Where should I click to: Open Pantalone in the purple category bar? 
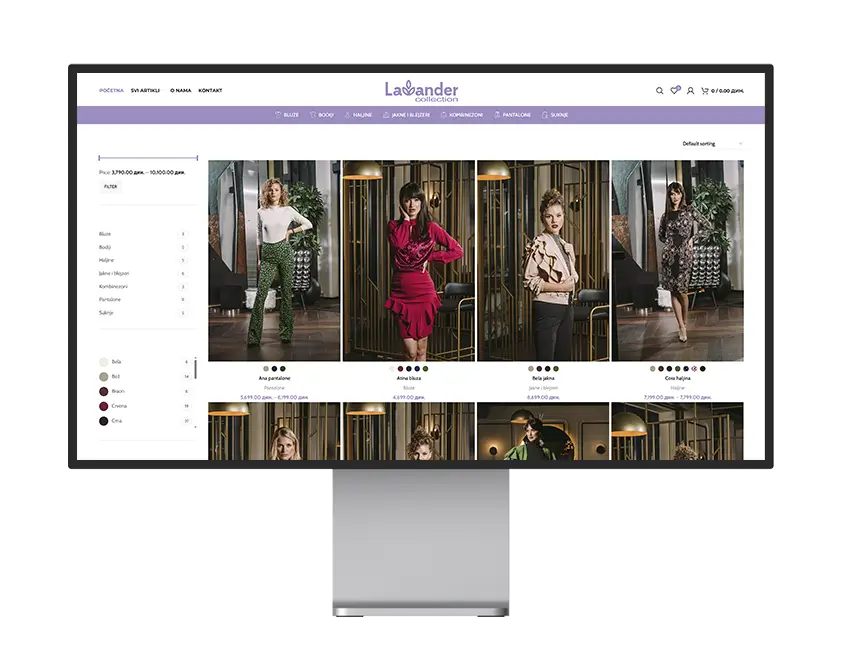512,114
